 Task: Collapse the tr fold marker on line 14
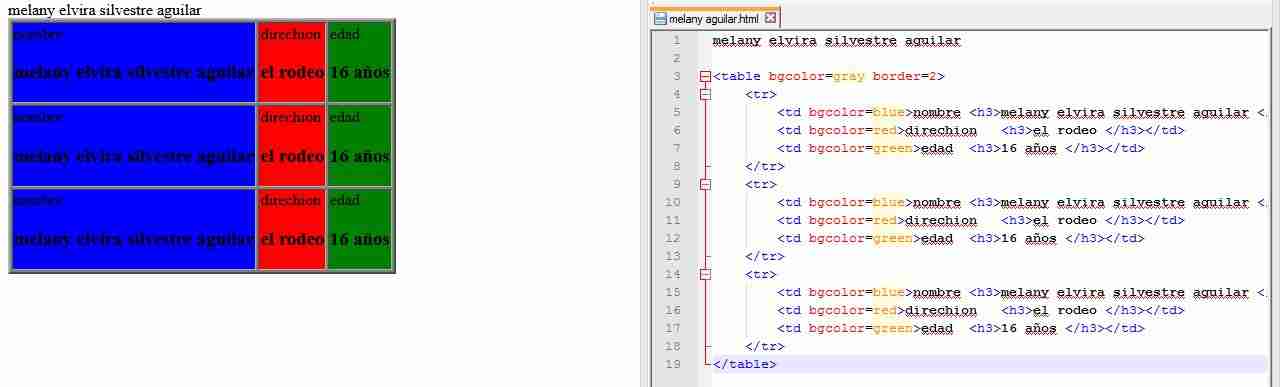706,274
